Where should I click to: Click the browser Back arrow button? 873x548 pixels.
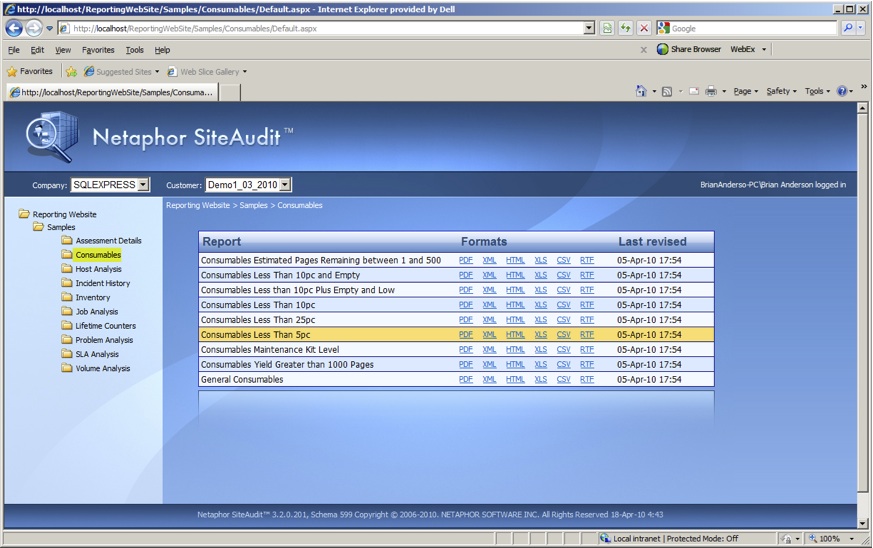click(x=14, y=28)
